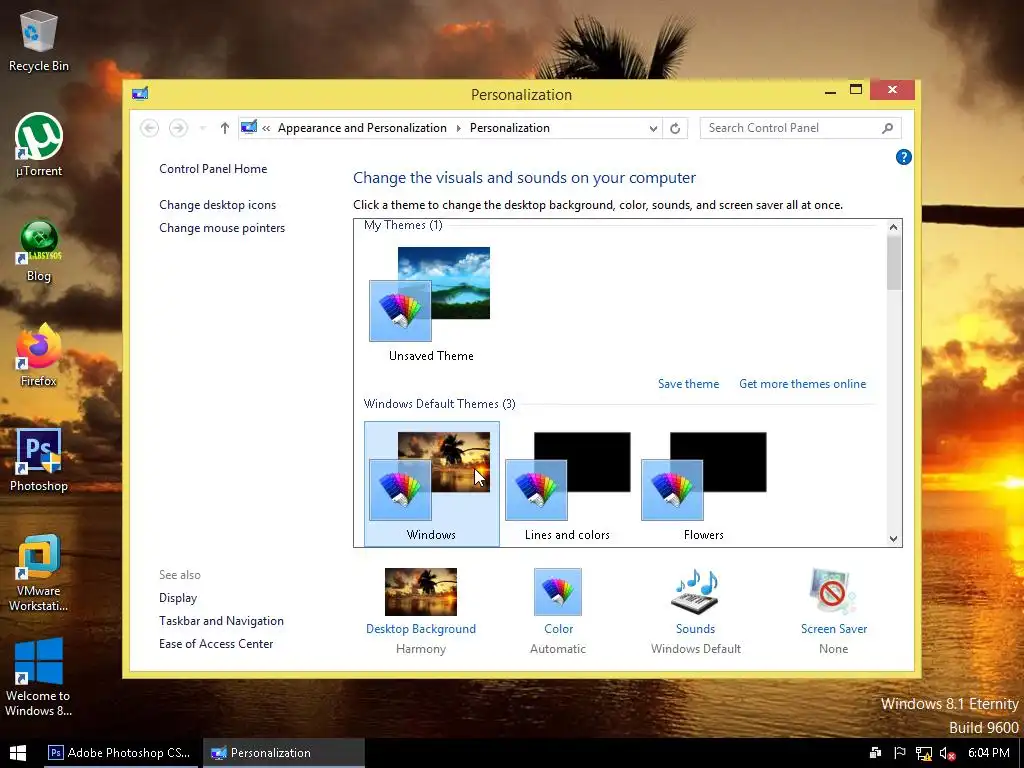Click the theme list scrollbar thumb
The height and width of the screenshot is (768, 1024).
[893, 263]
